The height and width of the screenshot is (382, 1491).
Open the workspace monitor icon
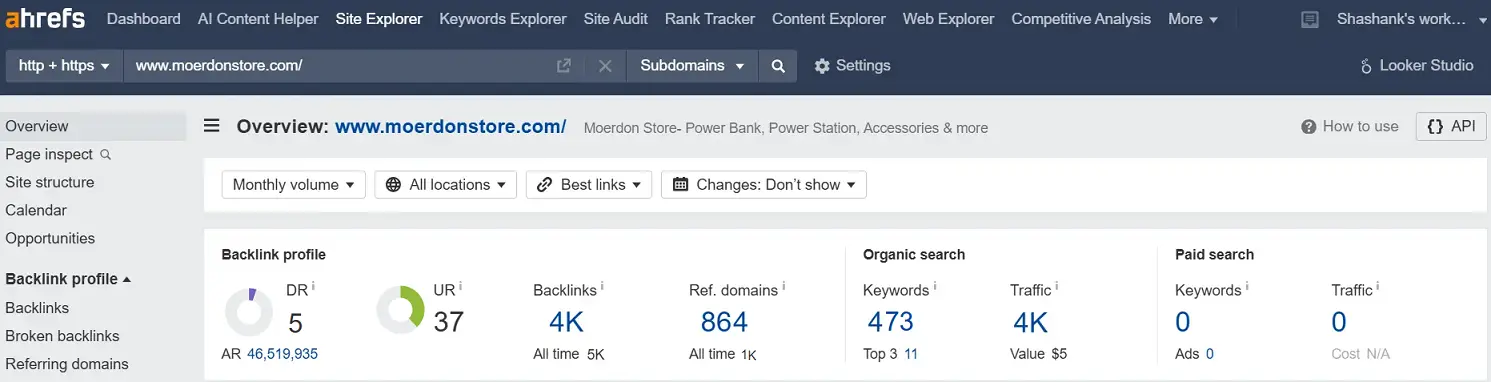tap(1309, 19)
